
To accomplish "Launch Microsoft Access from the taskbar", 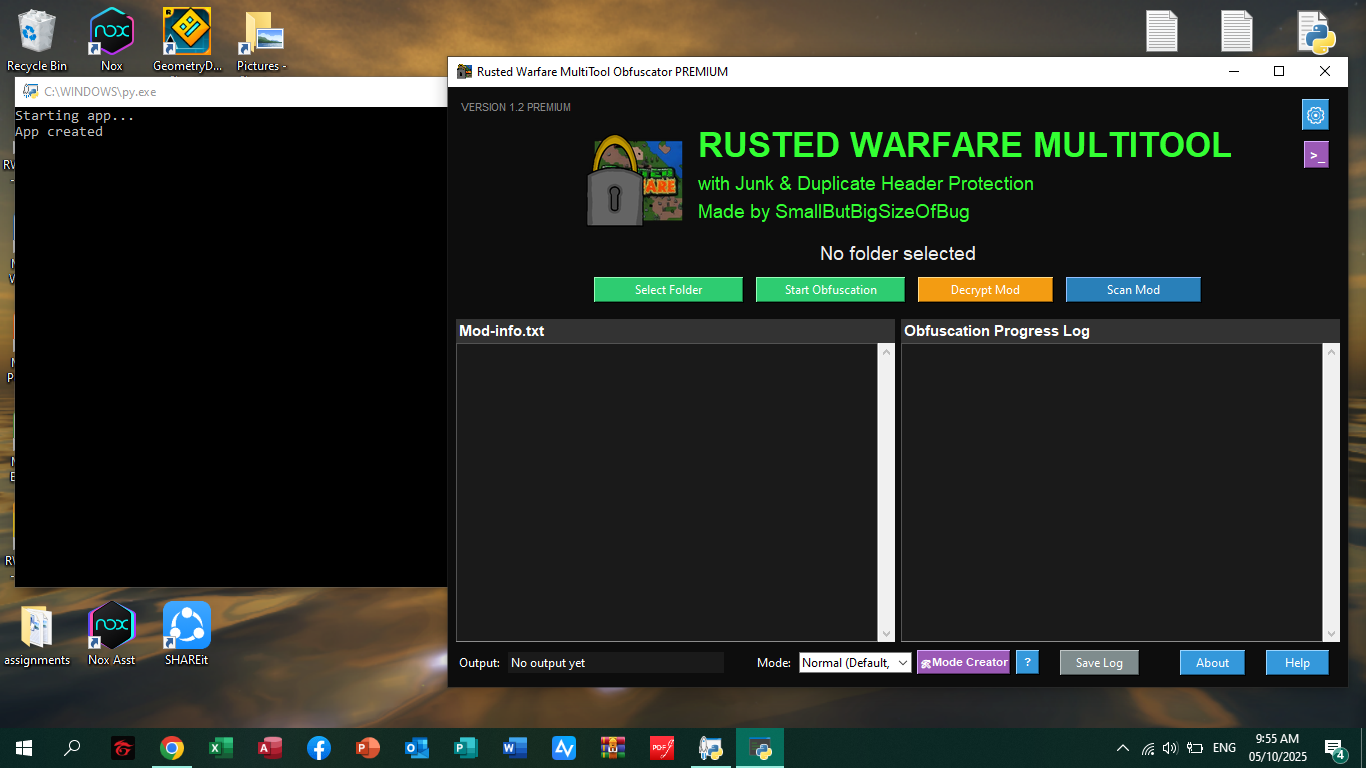I will 270,748.
